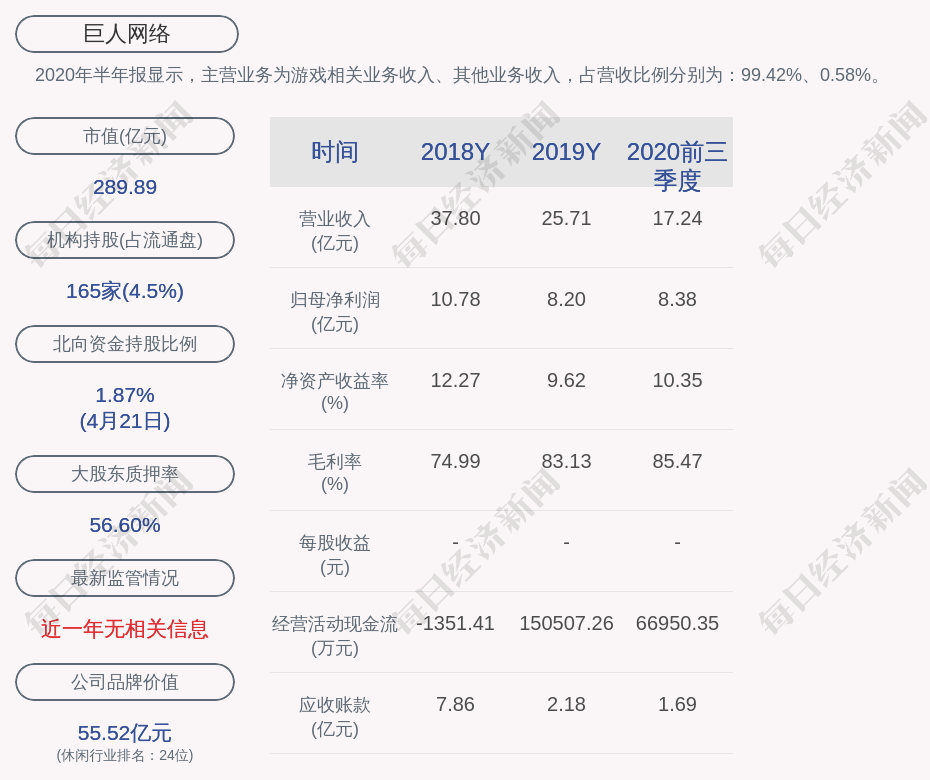Select 2019Y ROE value 9.62

pyautogui.click(x=566, y=380)
